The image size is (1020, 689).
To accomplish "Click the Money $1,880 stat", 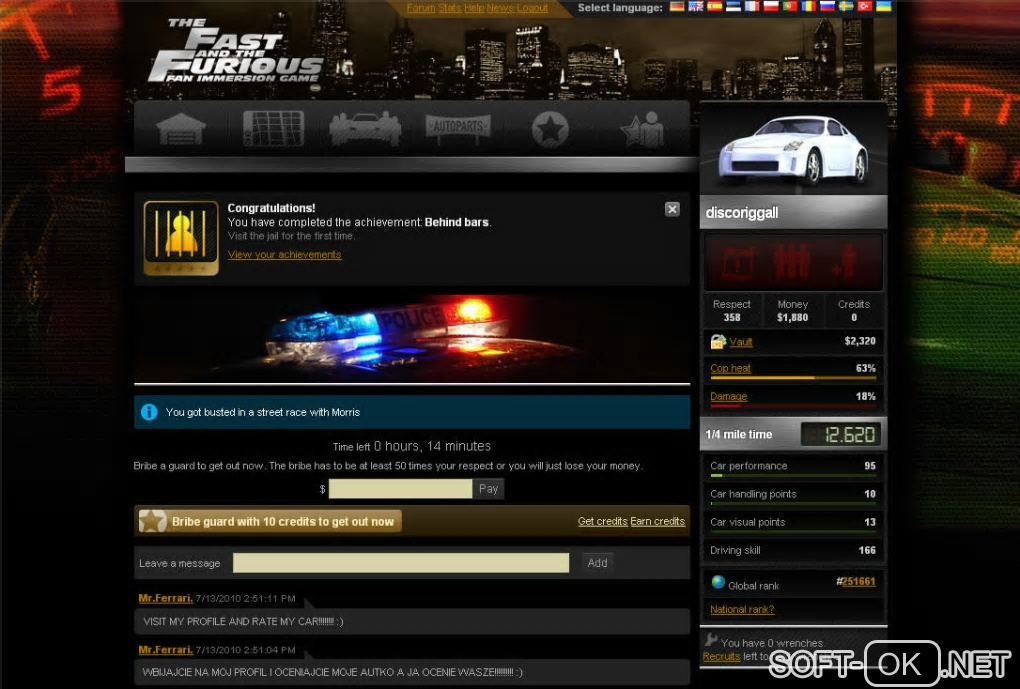I will click(x=792, y=311).
